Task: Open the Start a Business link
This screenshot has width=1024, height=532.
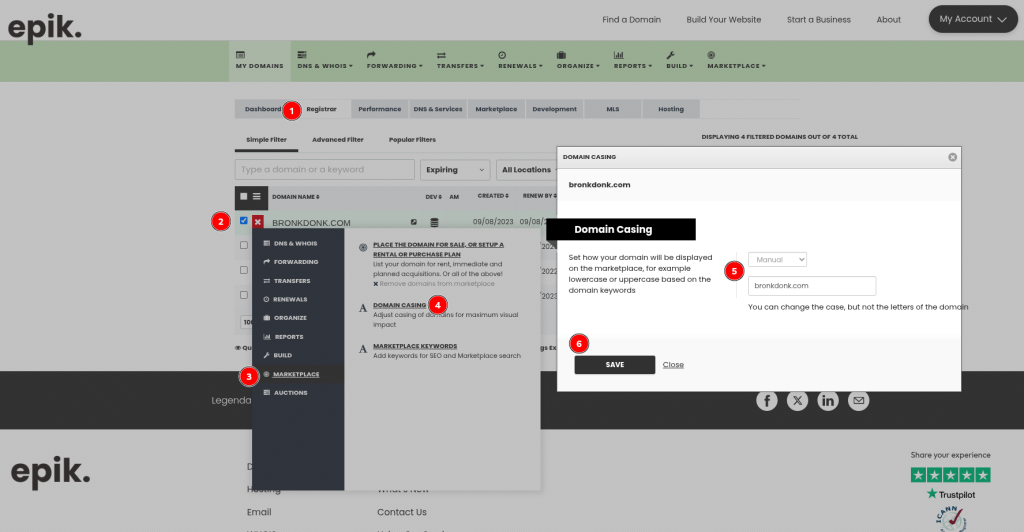Action: [819, 20]
